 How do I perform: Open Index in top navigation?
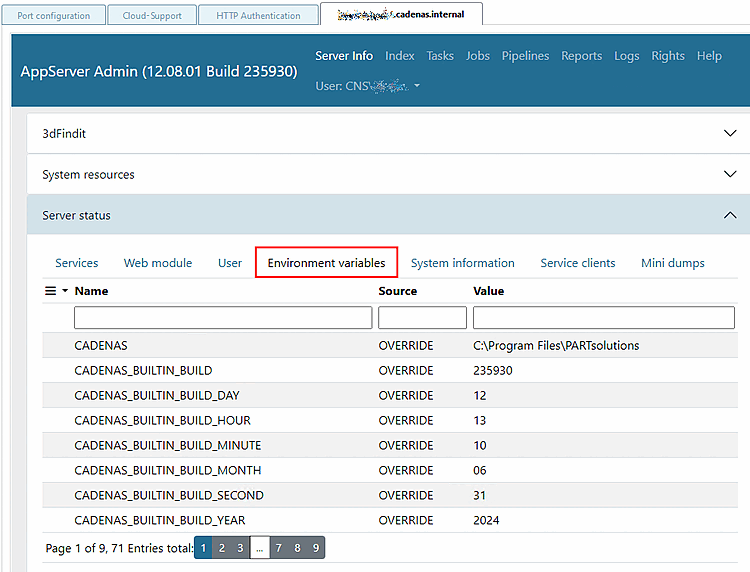399,56
